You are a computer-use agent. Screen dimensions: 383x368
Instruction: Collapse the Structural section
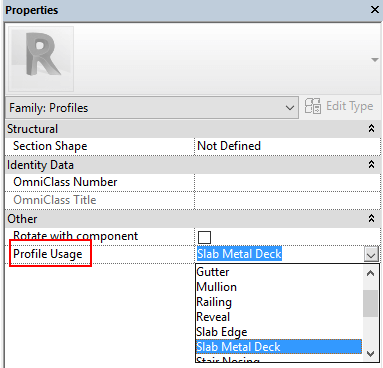click(x=371, y=129)
